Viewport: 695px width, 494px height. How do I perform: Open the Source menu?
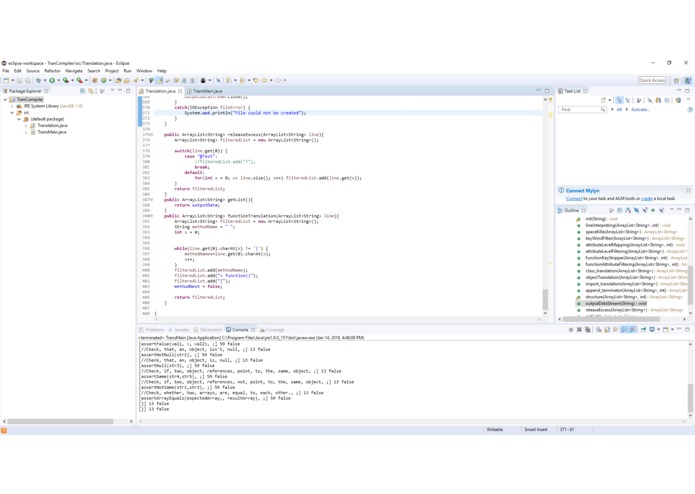click(33, 71)
